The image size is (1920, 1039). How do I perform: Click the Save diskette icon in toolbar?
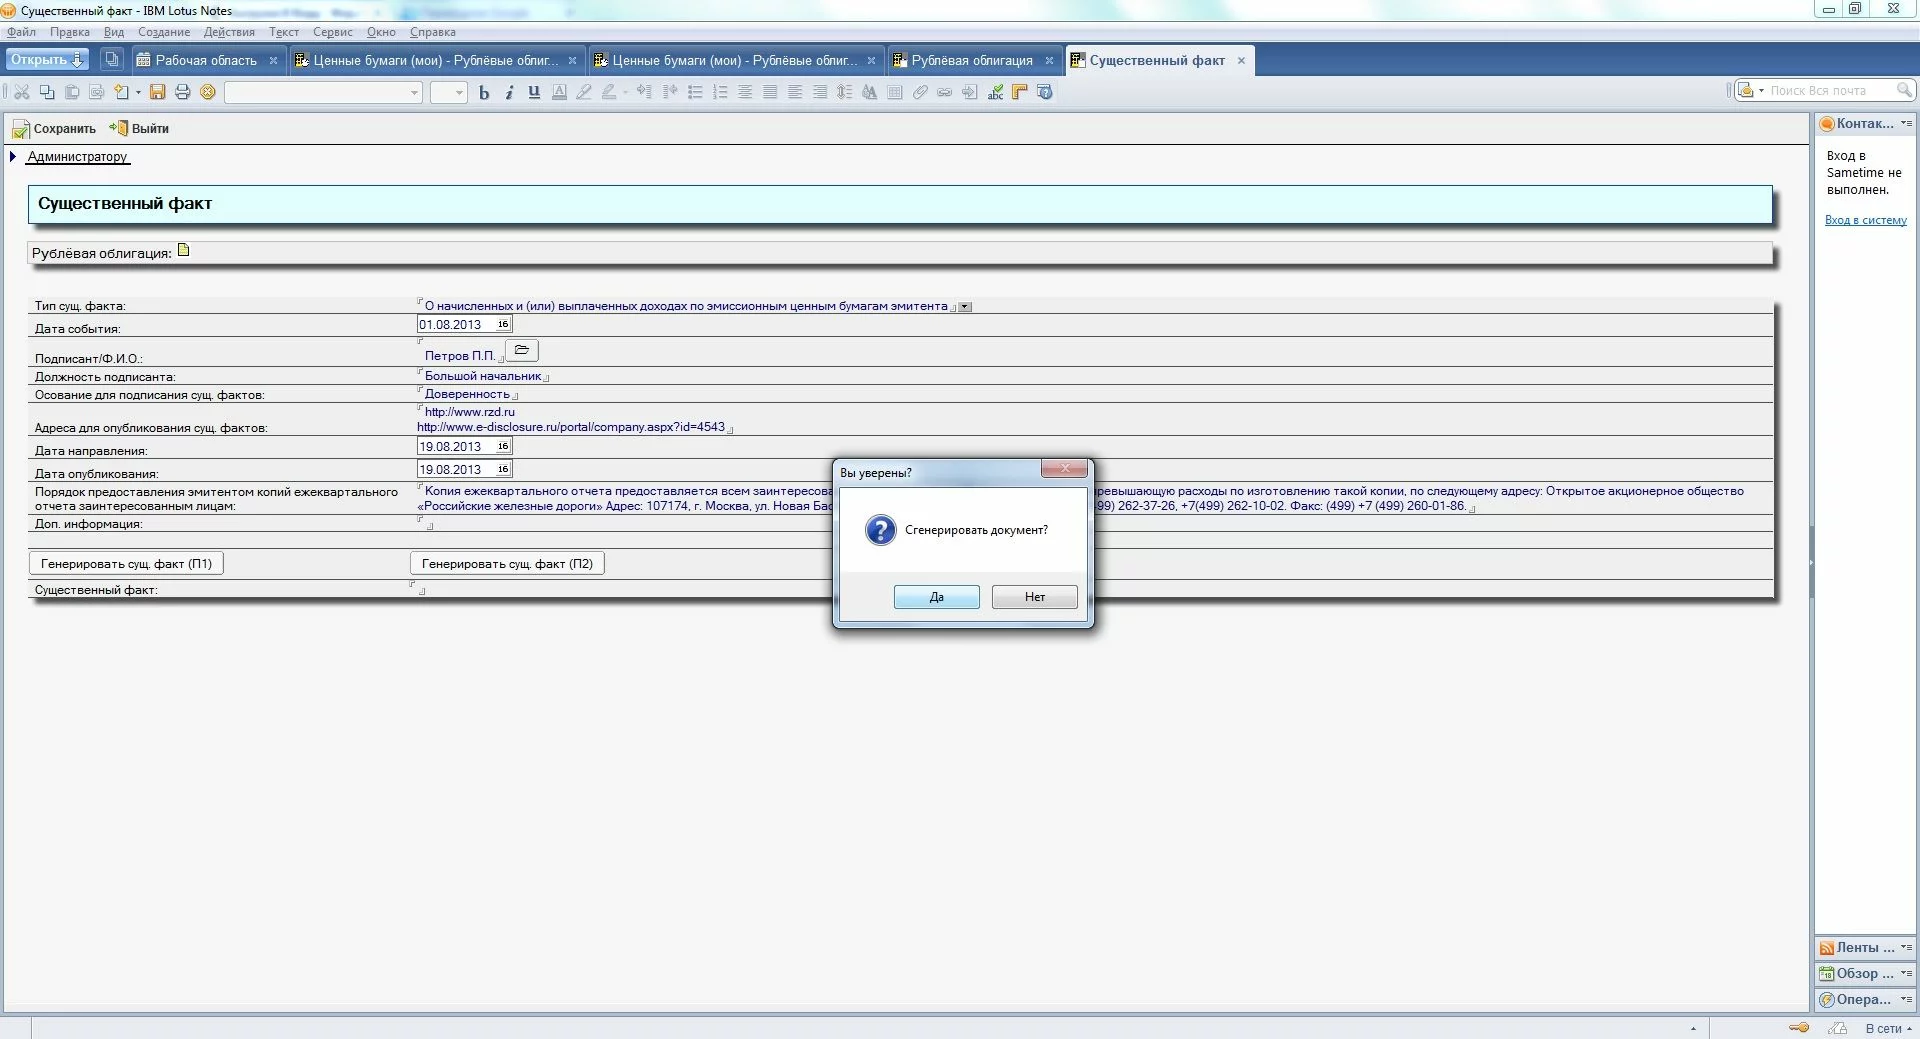pyautogui.click(x=157, y=92)
